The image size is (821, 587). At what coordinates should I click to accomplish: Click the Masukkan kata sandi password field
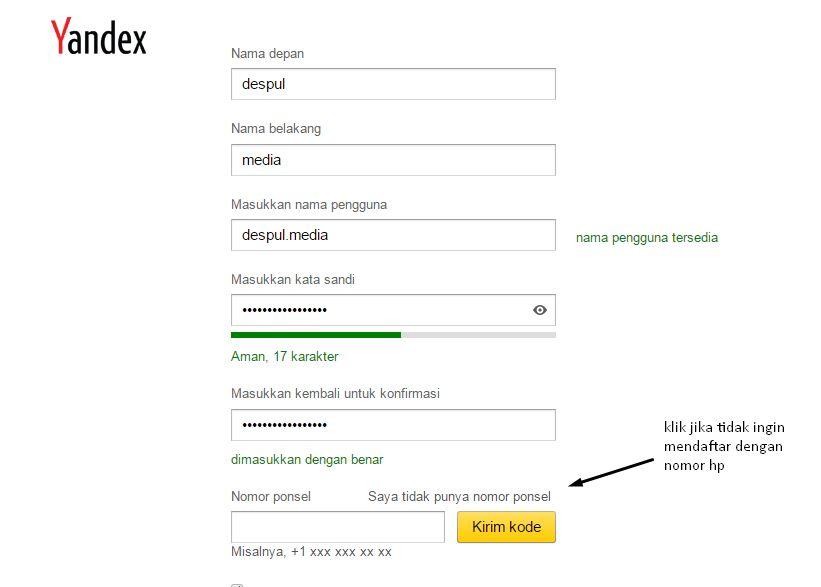coord(380,310)
